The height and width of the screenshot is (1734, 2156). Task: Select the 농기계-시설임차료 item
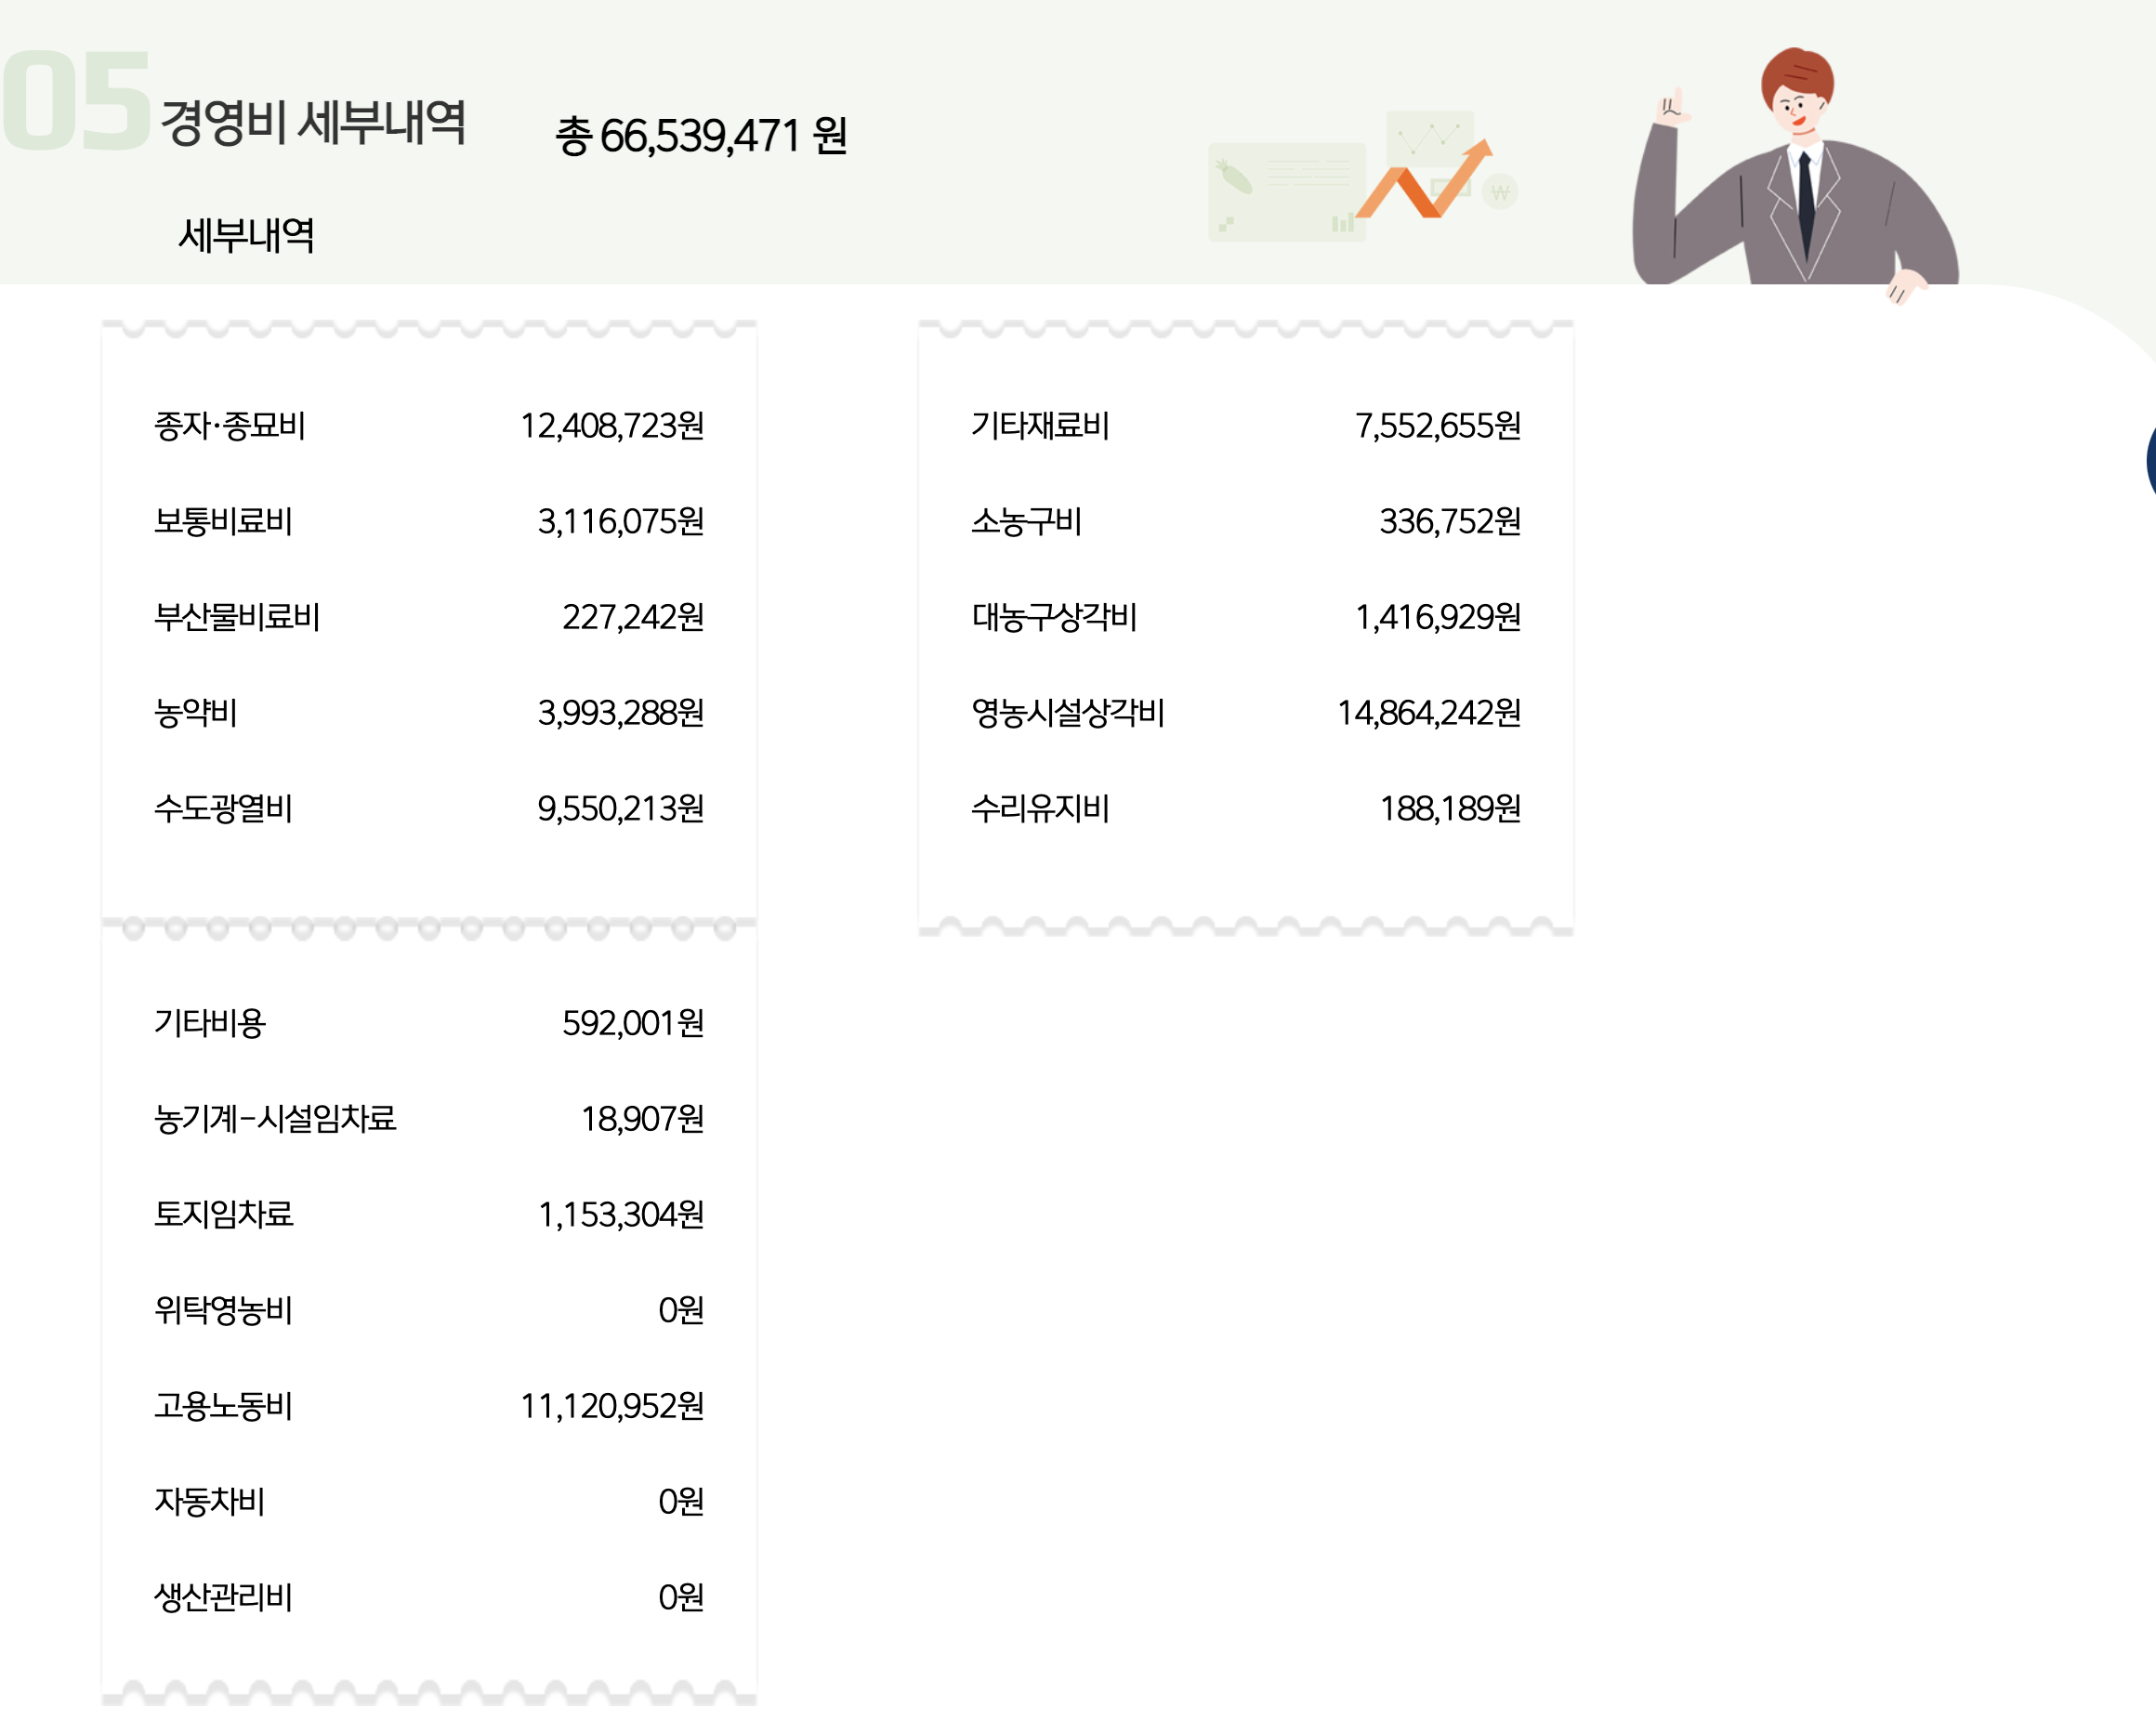pos(275,1119)
